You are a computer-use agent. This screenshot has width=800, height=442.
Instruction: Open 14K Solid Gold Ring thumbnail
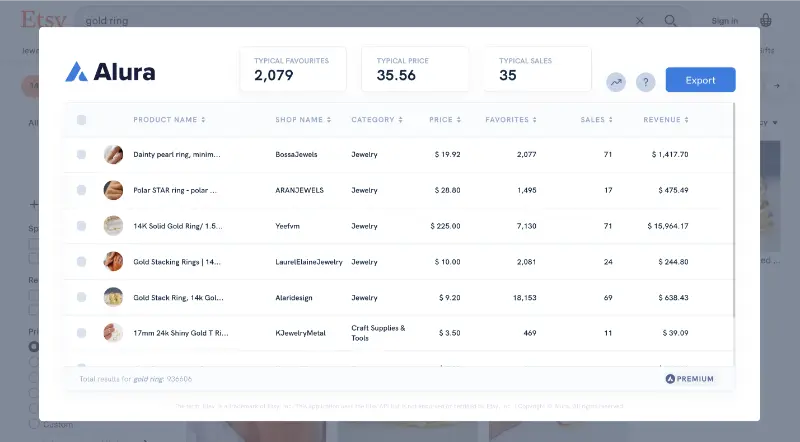tap(113, 226)
